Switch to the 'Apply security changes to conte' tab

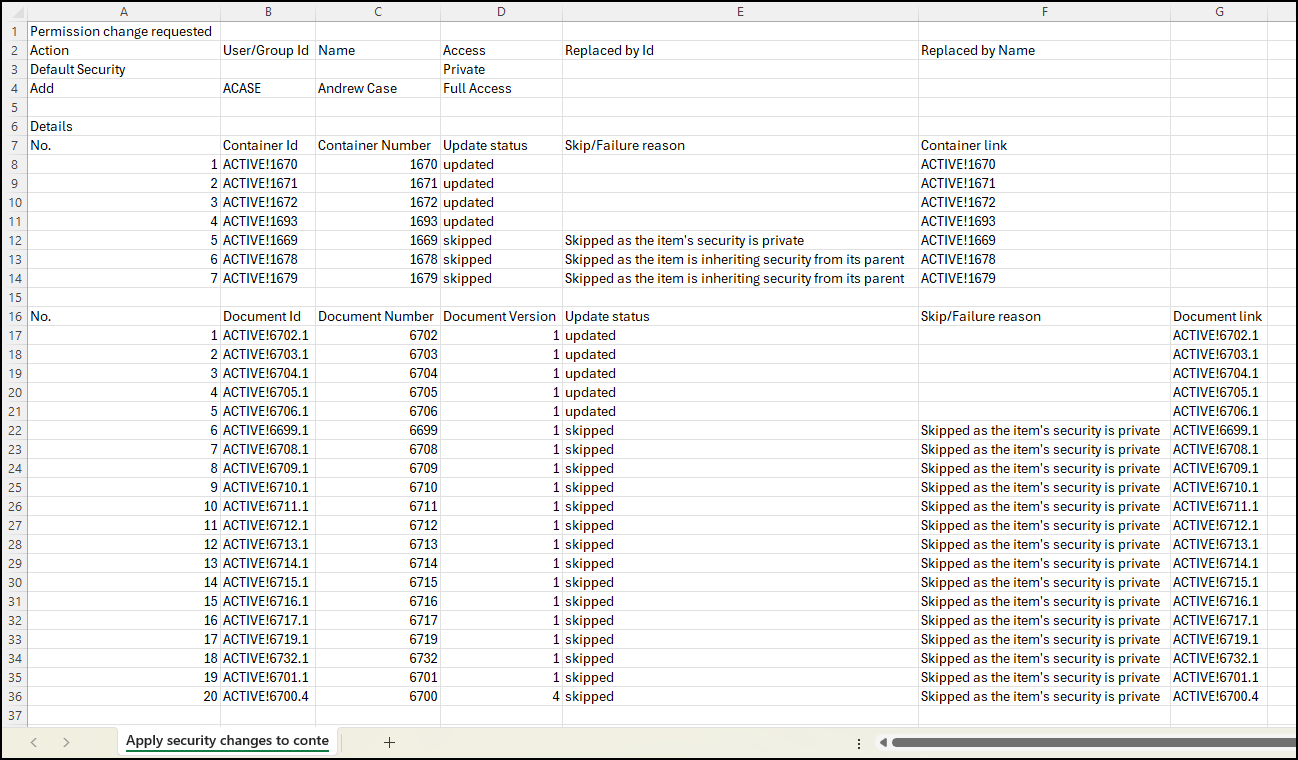[226, 742]
